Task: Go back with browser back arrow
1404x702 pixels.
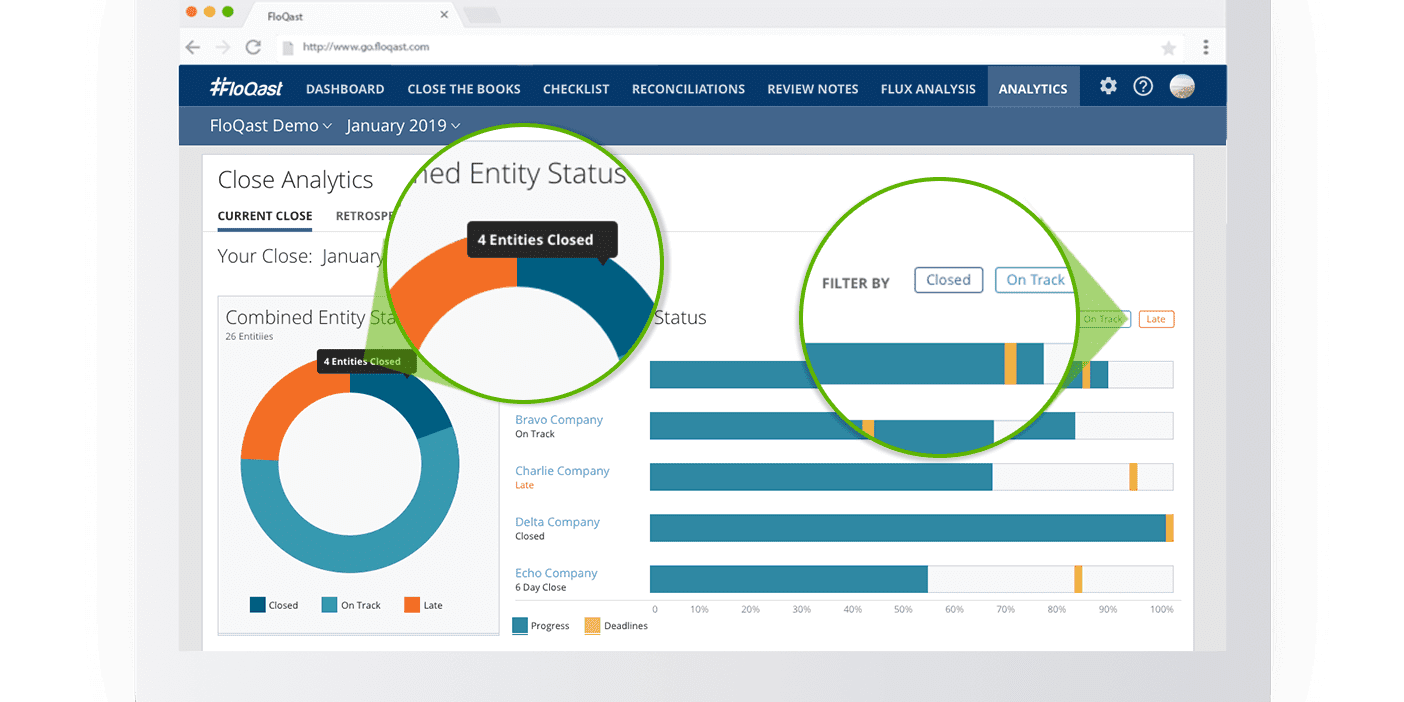Action: (x=193, y=47)
